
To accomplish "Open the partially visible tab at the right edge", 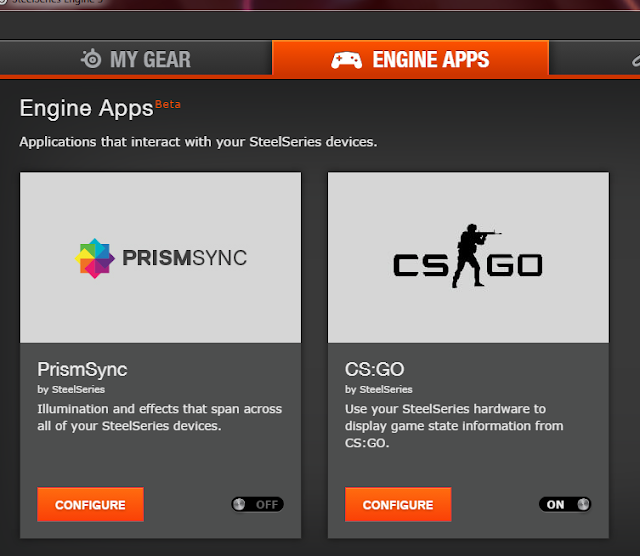I will [x=595, y=58].
